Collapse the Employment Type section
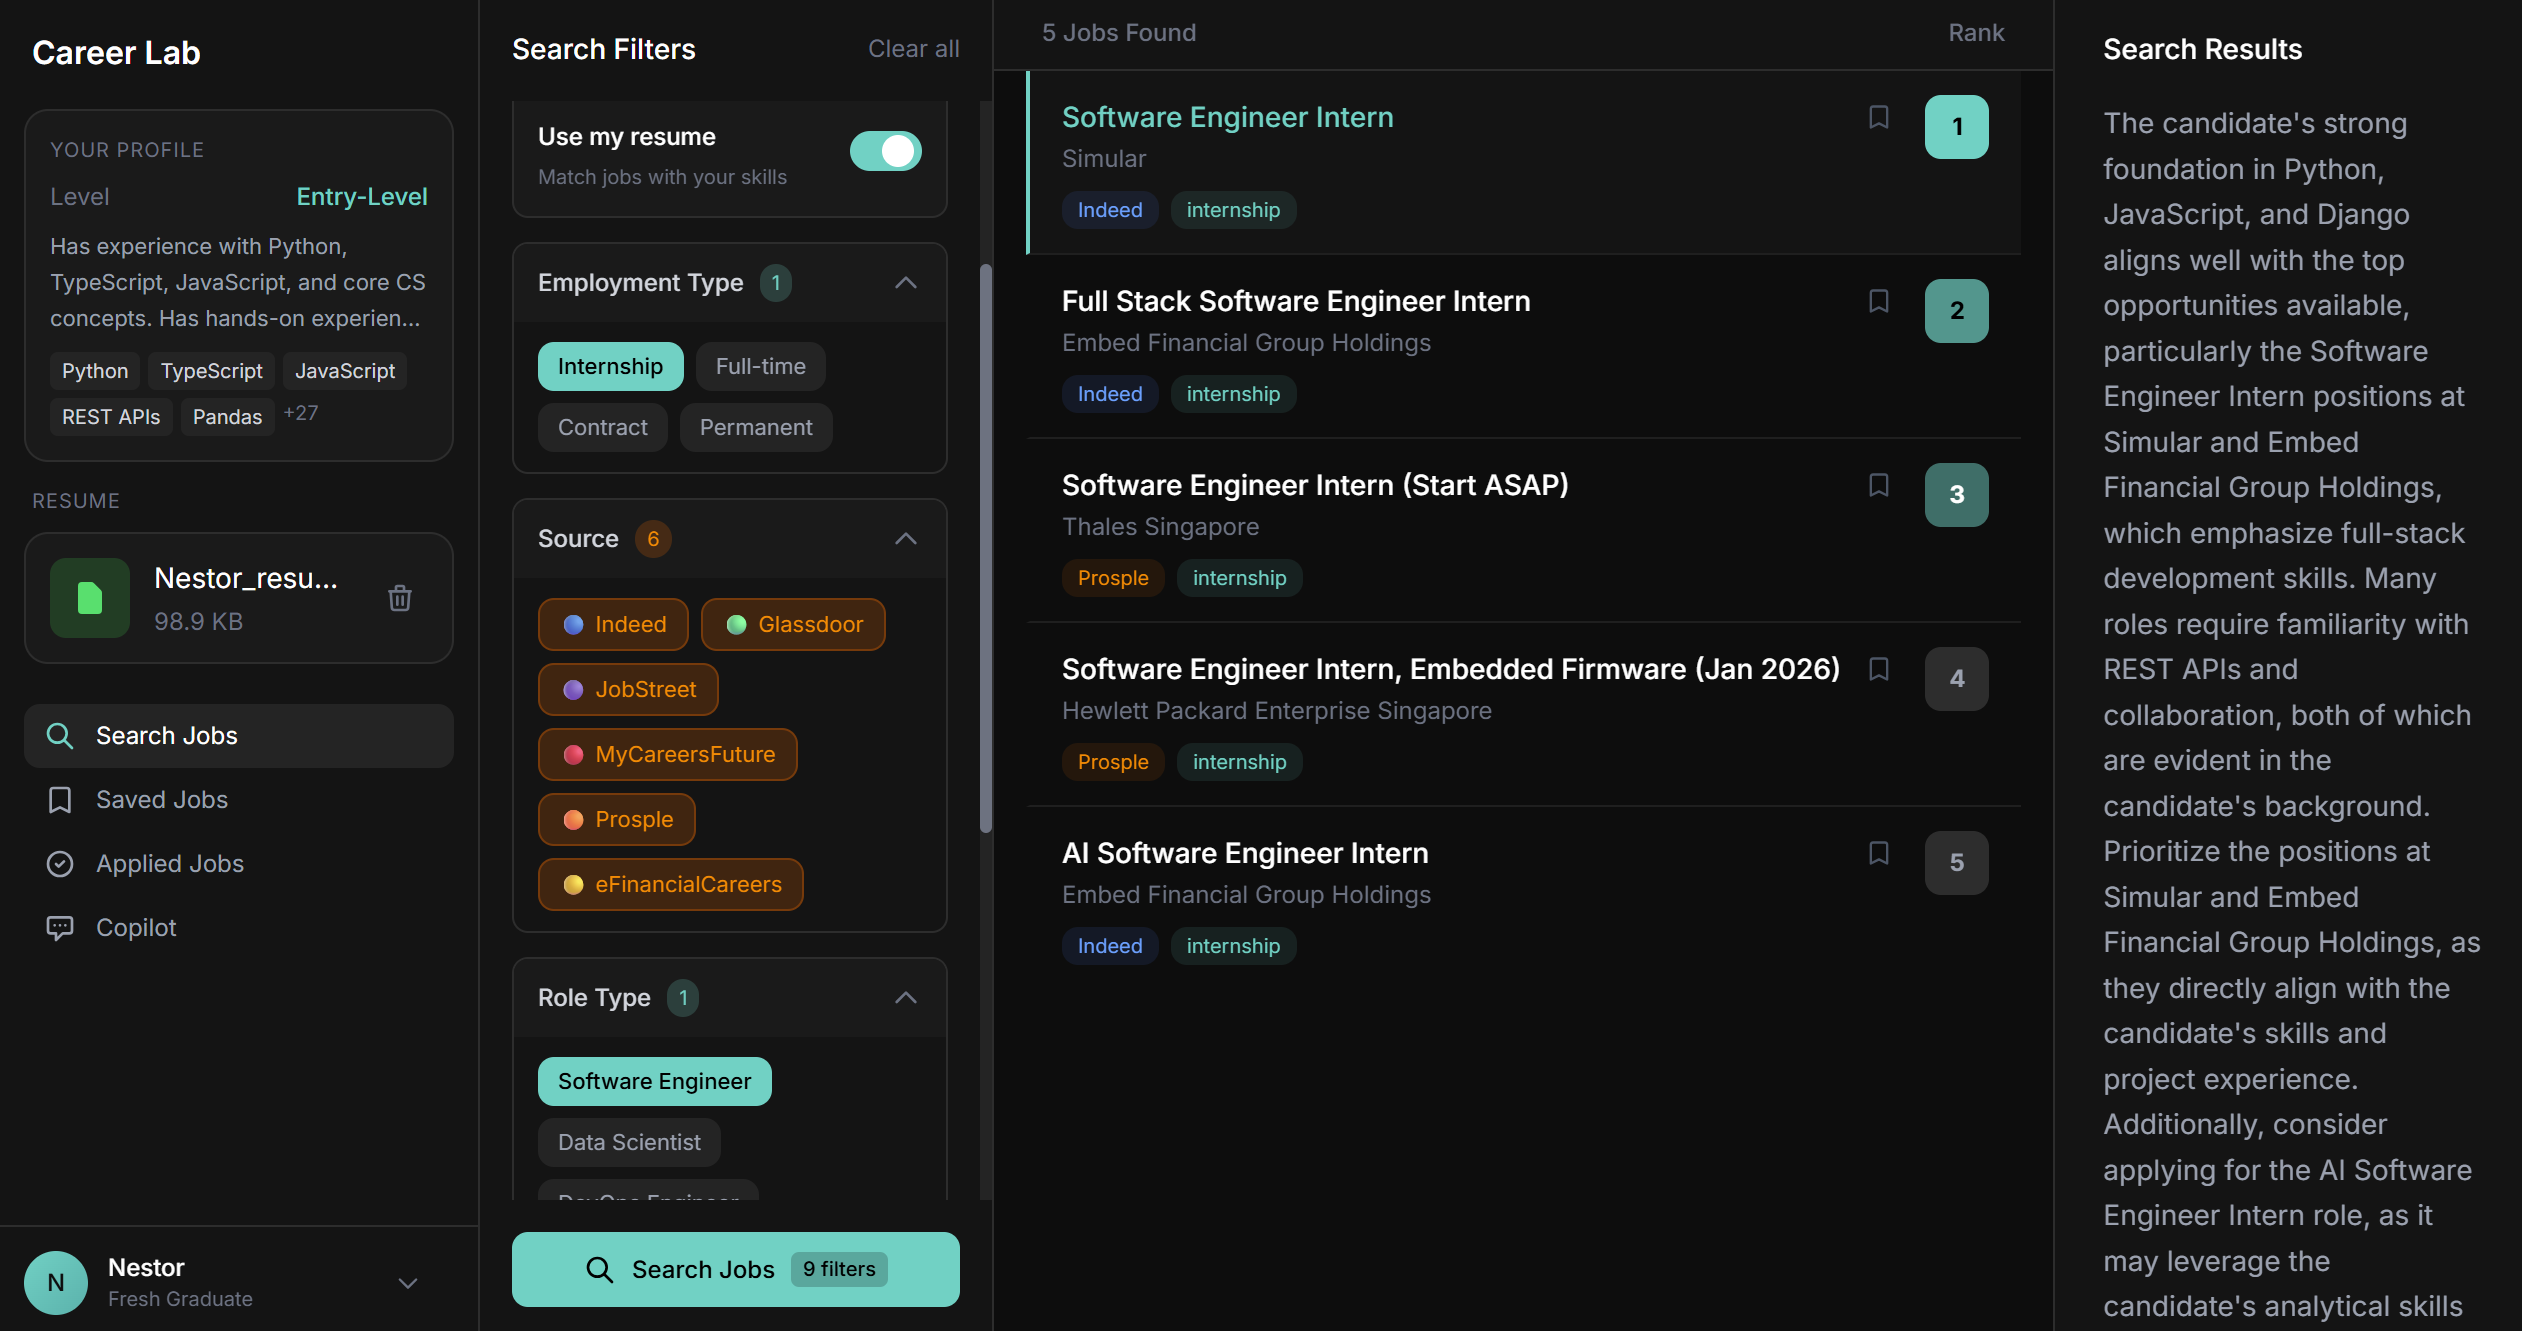 click(905, 283)
